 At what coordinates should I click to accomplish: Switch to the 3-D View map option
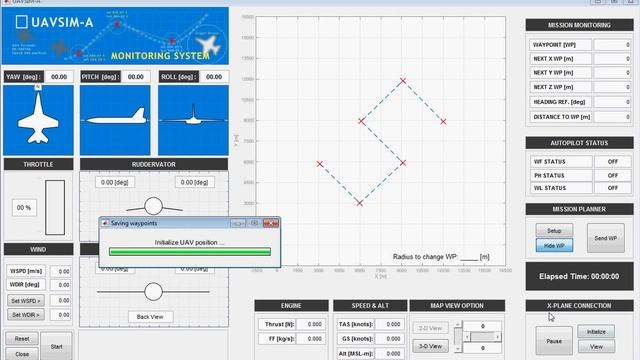(x=430, y=346)
